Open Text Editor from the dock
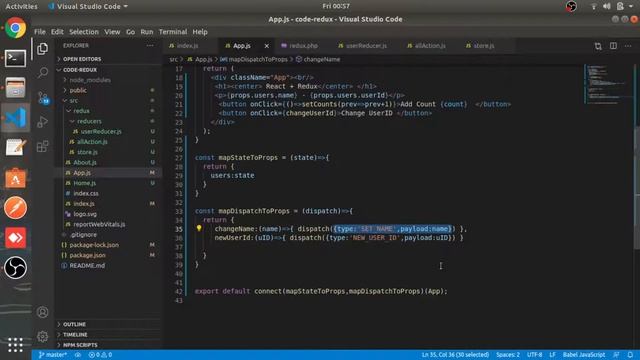640x360 pixels. coord(16,148)
